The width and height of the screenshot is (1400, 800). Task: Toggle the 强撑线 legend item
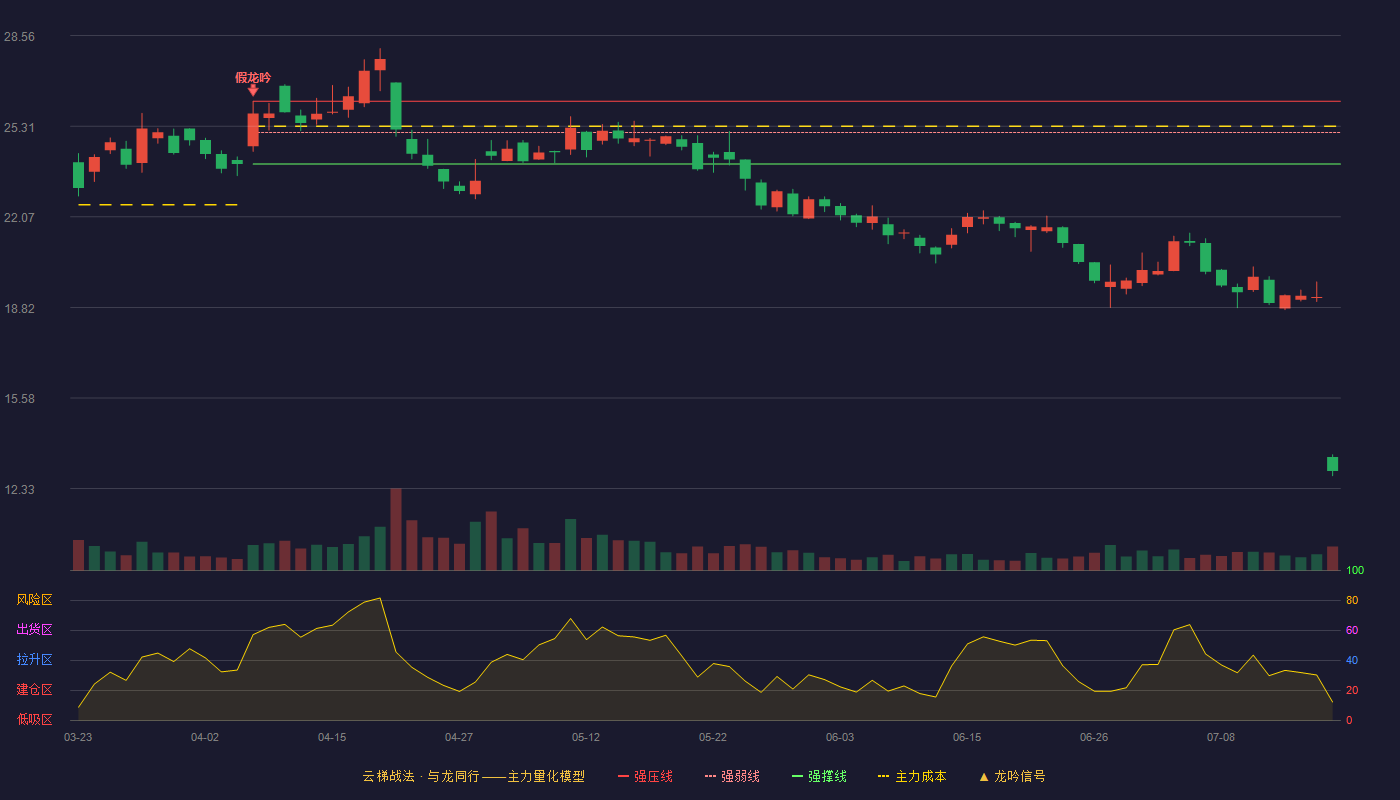(819, 776)
